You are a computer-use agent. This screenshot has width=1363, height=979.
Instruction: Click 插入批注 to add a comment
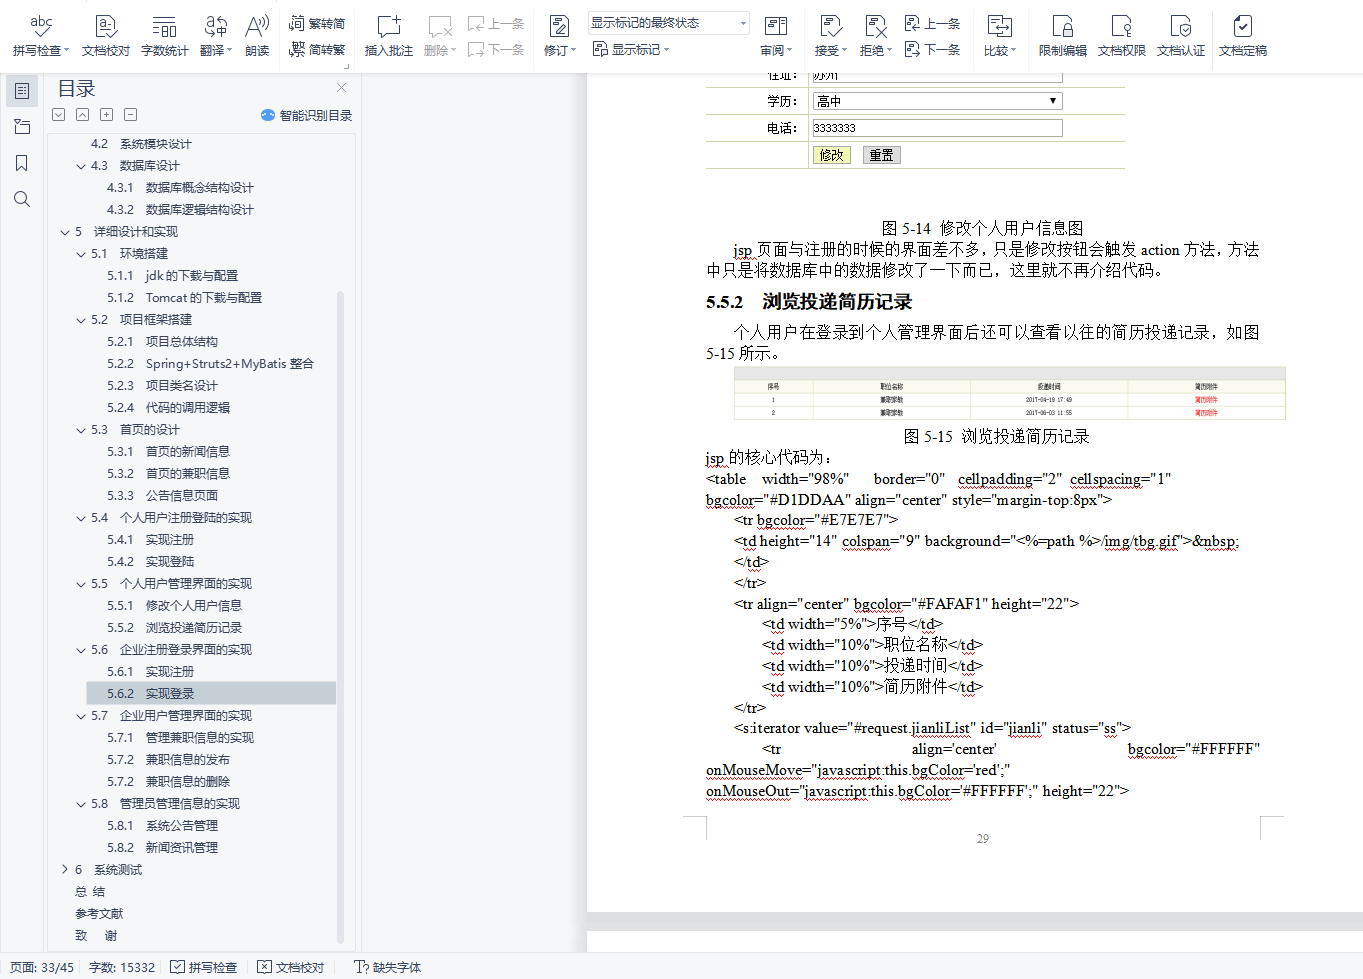(388, 35)
